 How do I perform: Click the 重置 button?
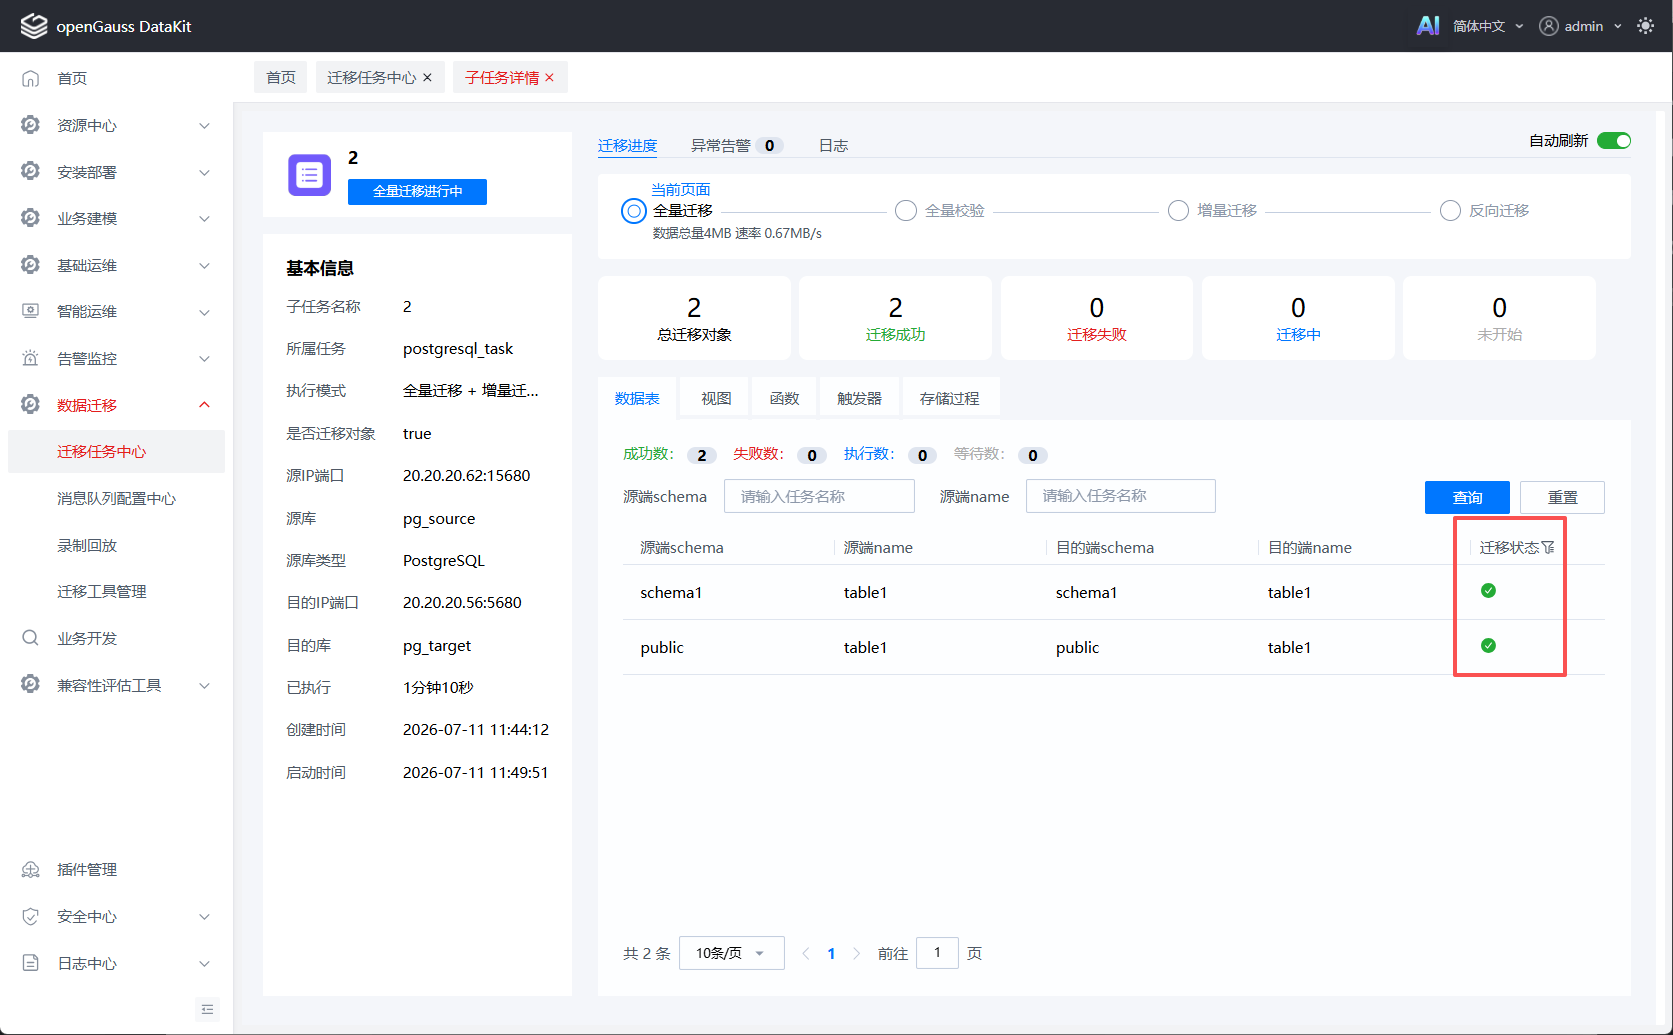pyautogui.click(x=1562, y=497)
